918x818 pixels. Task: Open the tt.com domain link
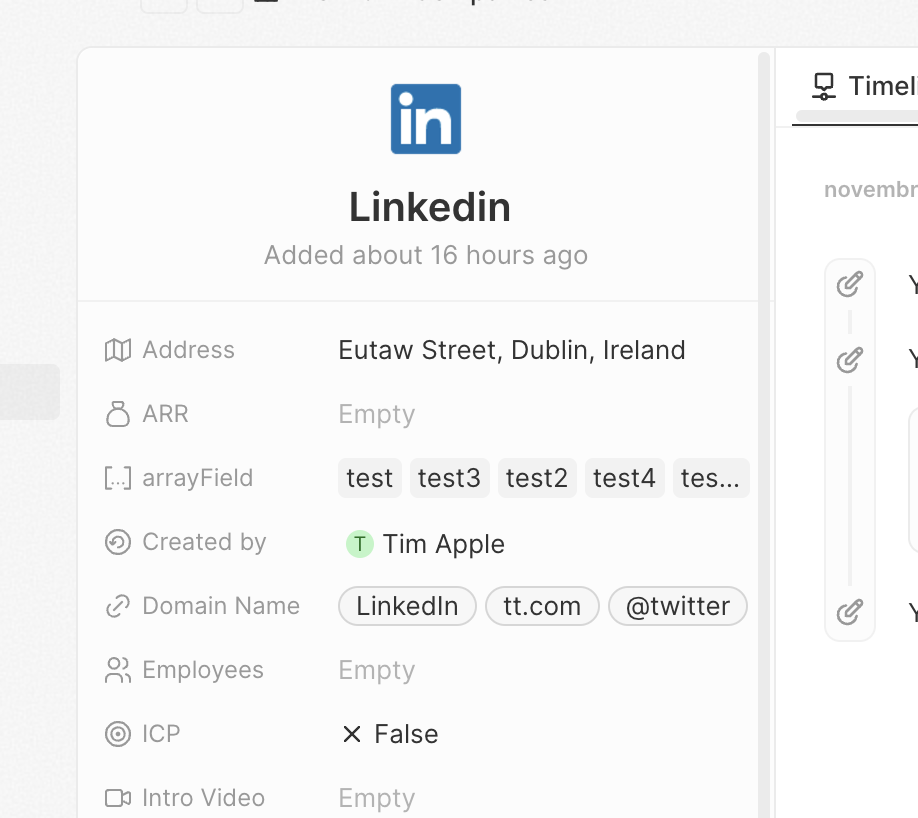coord(542,606)
